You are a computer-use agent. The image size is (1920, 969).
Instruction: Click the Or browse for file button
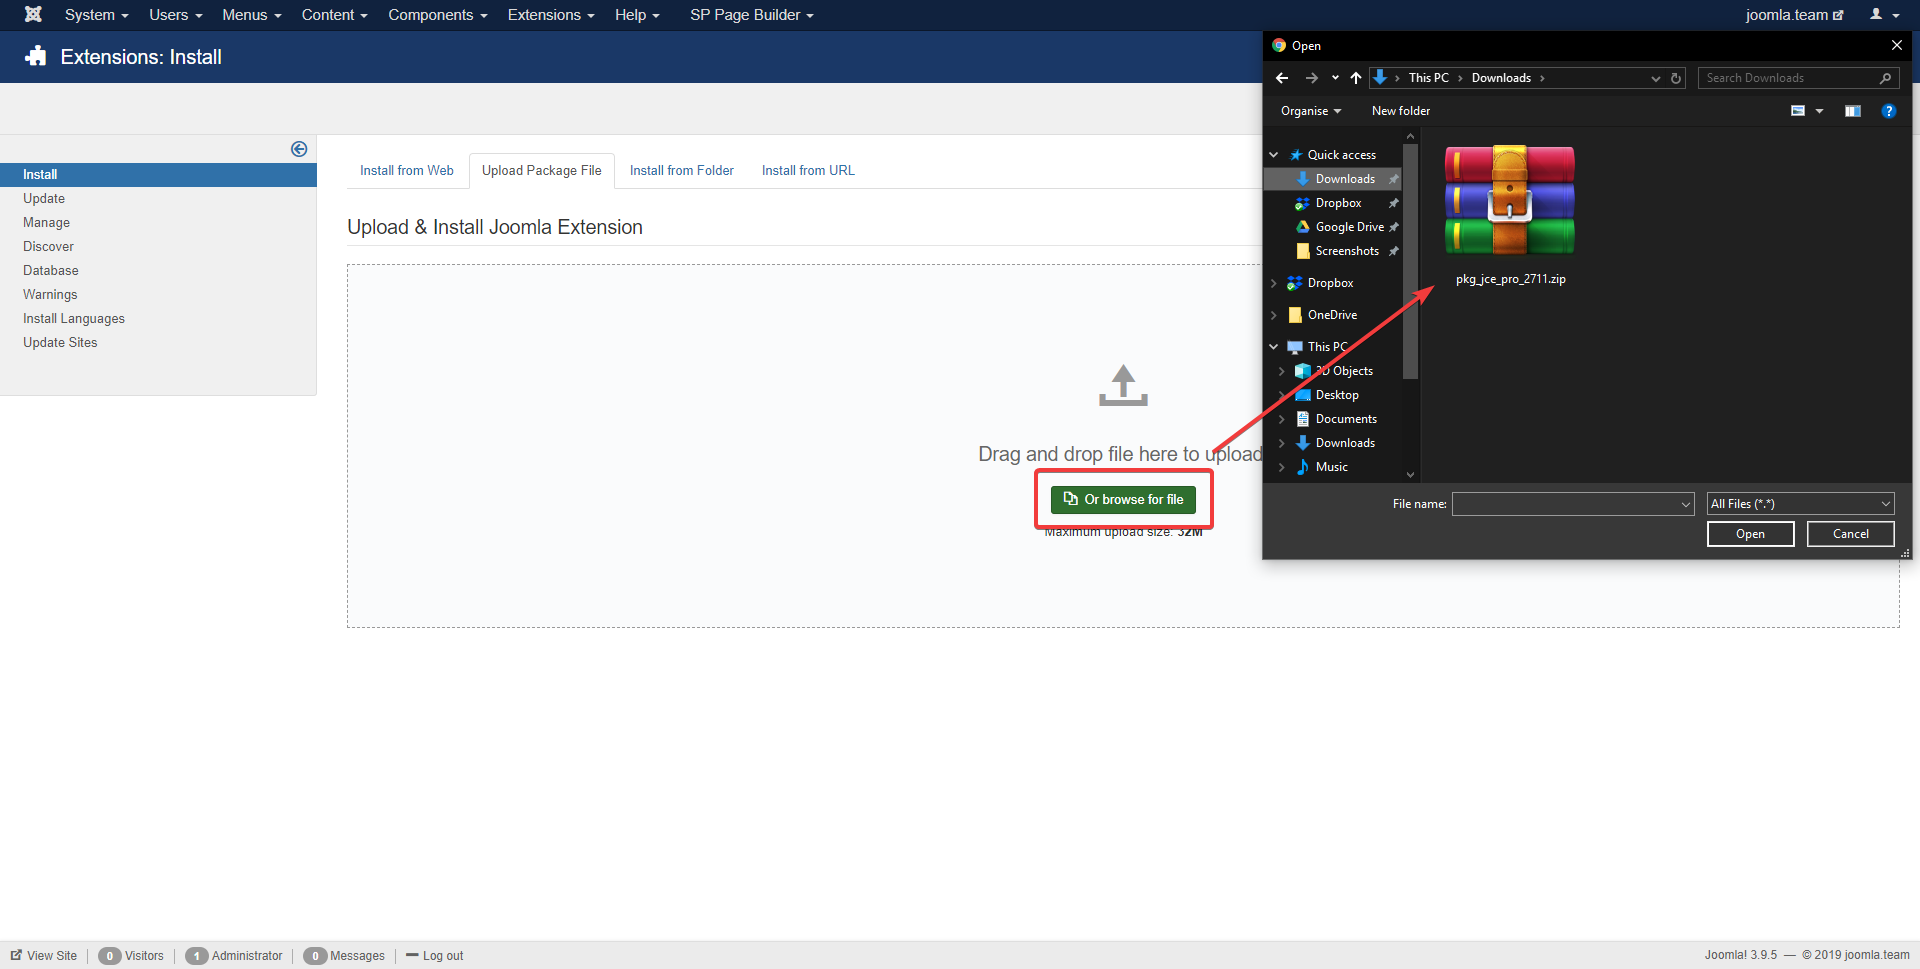(1123, 500)
